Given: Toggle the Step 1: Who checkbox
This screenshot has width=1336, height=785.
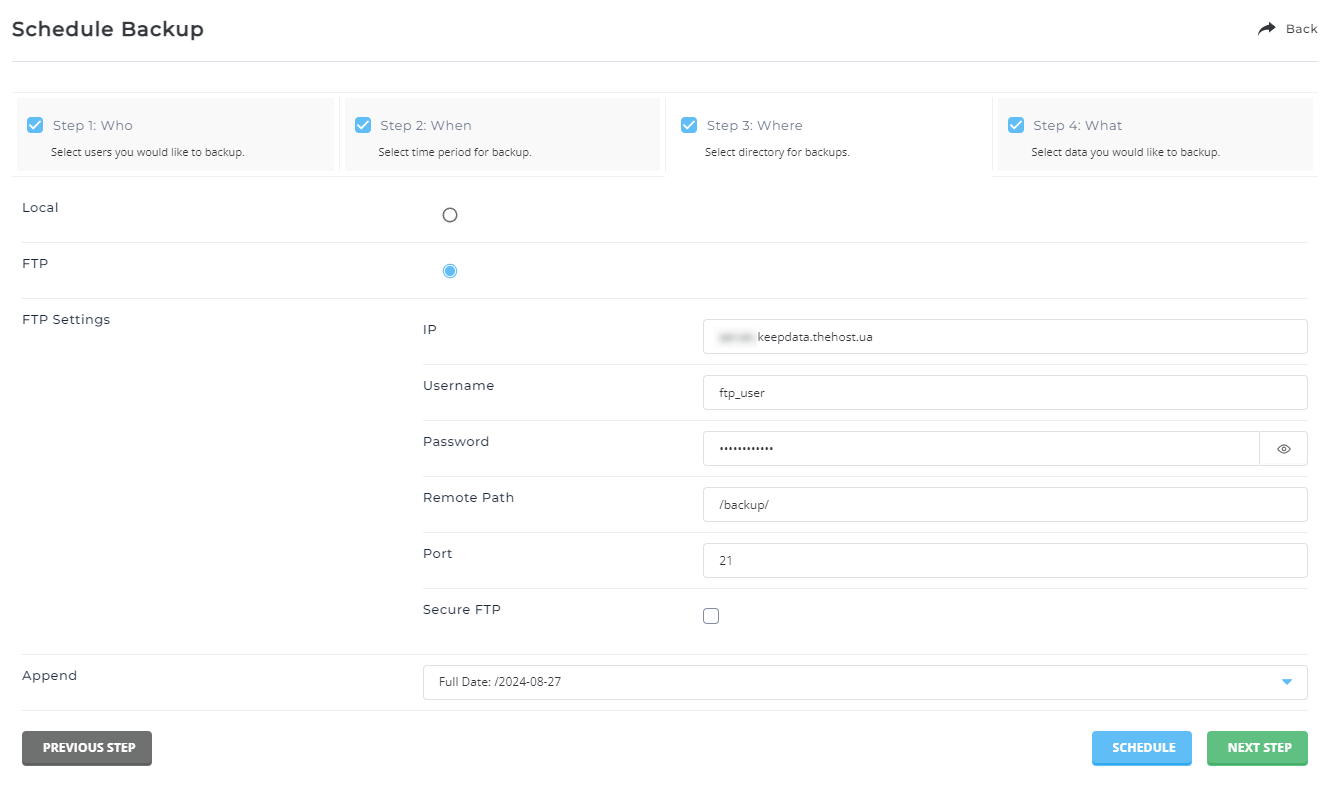Looking at the screenshot, I should pos(35,125).
